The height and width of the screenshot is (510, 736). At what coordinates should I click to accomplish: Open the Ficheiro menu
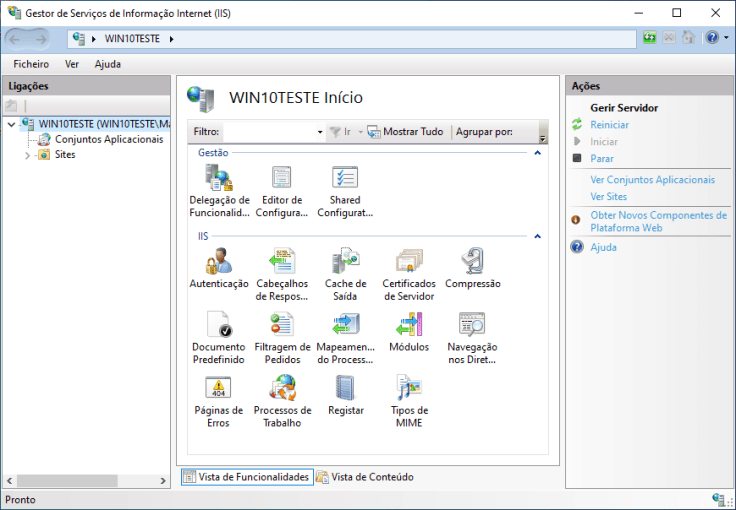click(x=31, y=64)
